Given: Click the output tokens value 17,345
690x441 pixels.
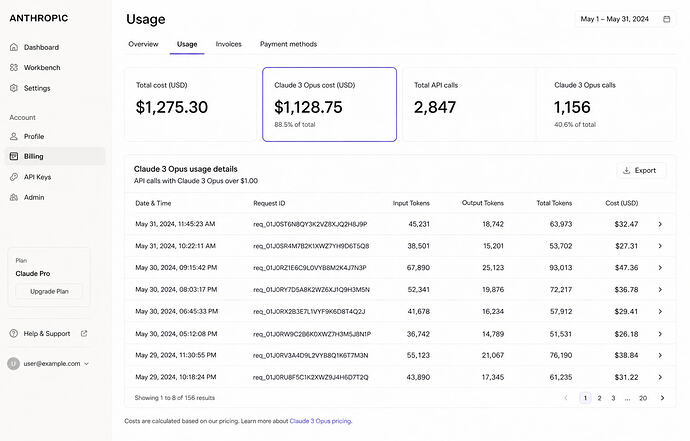Looking at the screenshot, I should (492, 377).
